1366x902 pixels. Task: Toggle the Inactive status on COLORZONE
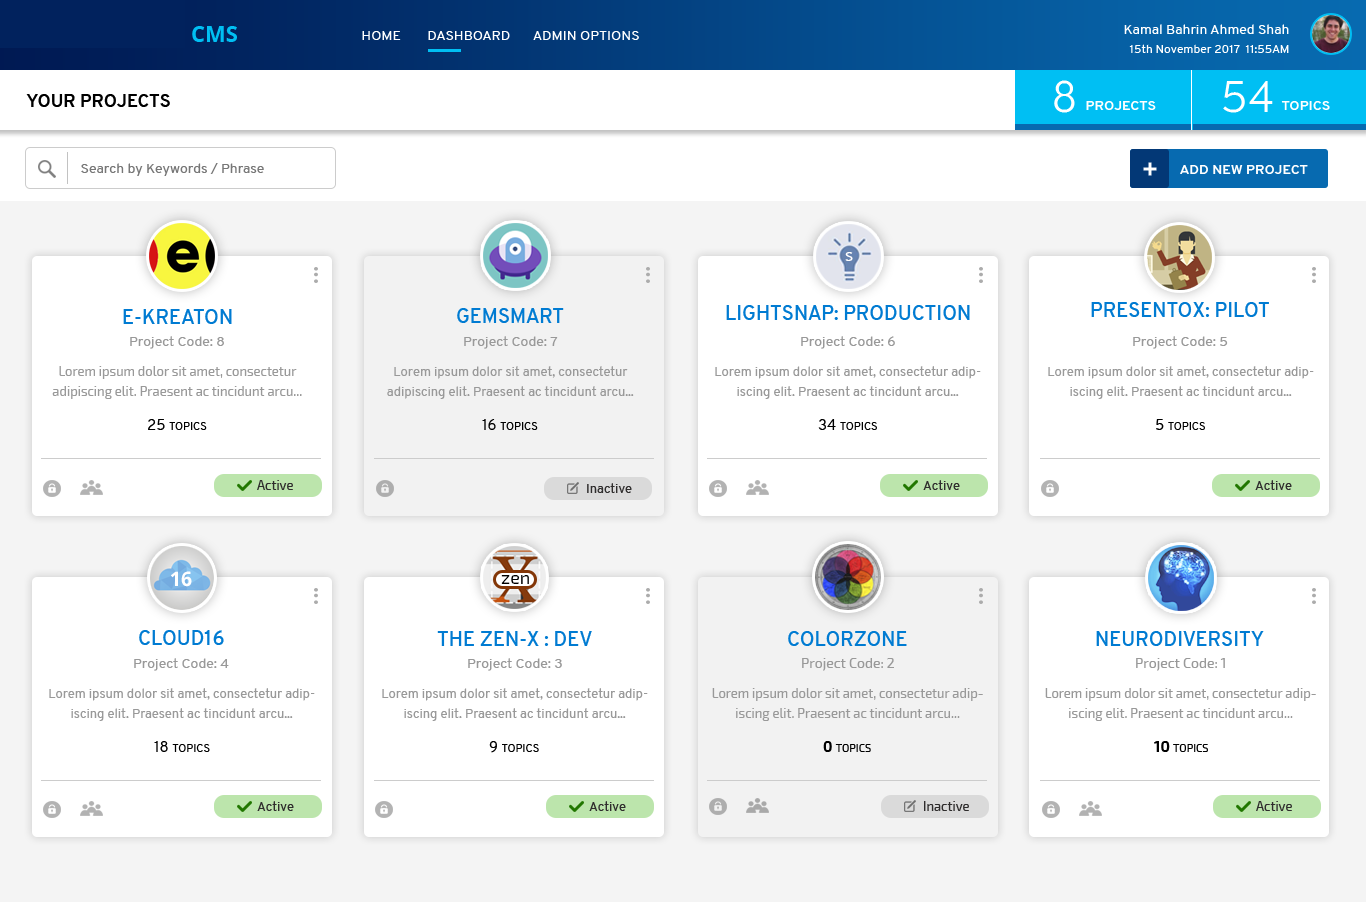click(935, 807)
